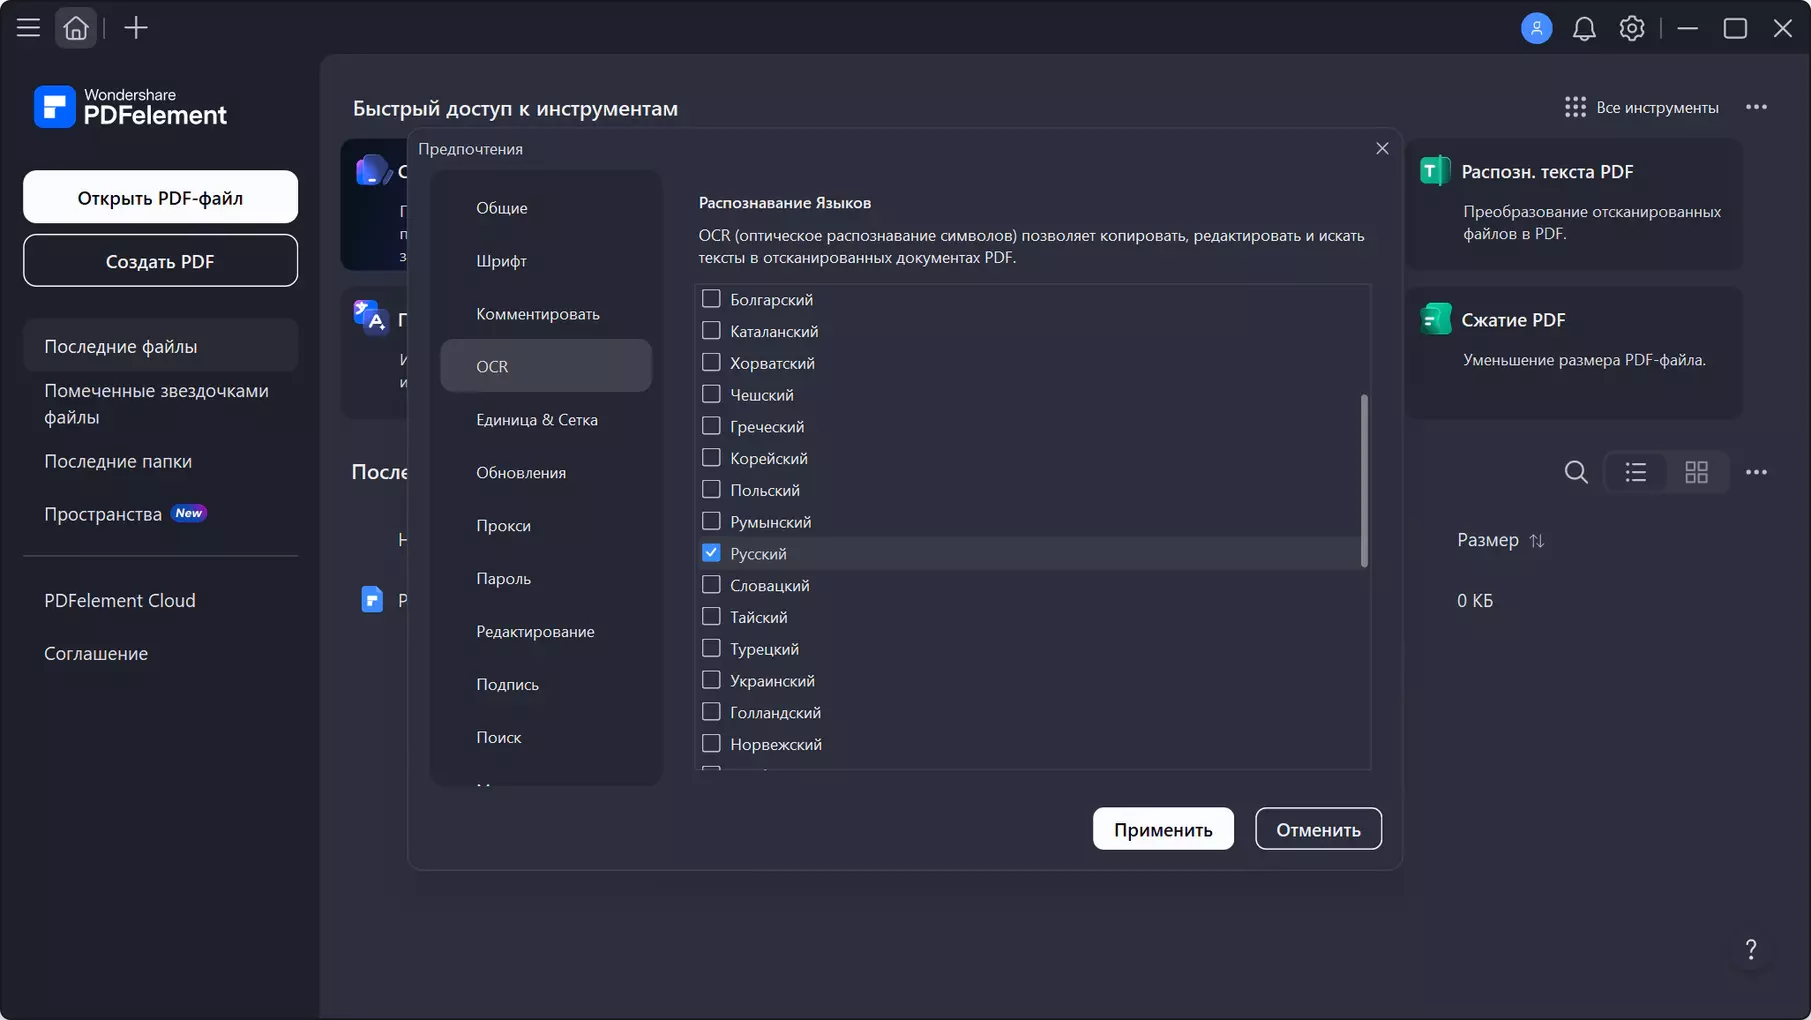Check the Norwegian language box
The height and width of the screenshot is (1020, 1811).
(711, 744)
